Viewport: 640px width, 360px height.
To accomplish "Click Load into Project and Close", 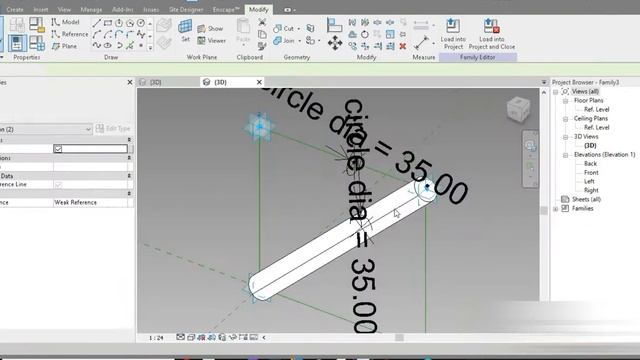I will (x=491, y=34).
